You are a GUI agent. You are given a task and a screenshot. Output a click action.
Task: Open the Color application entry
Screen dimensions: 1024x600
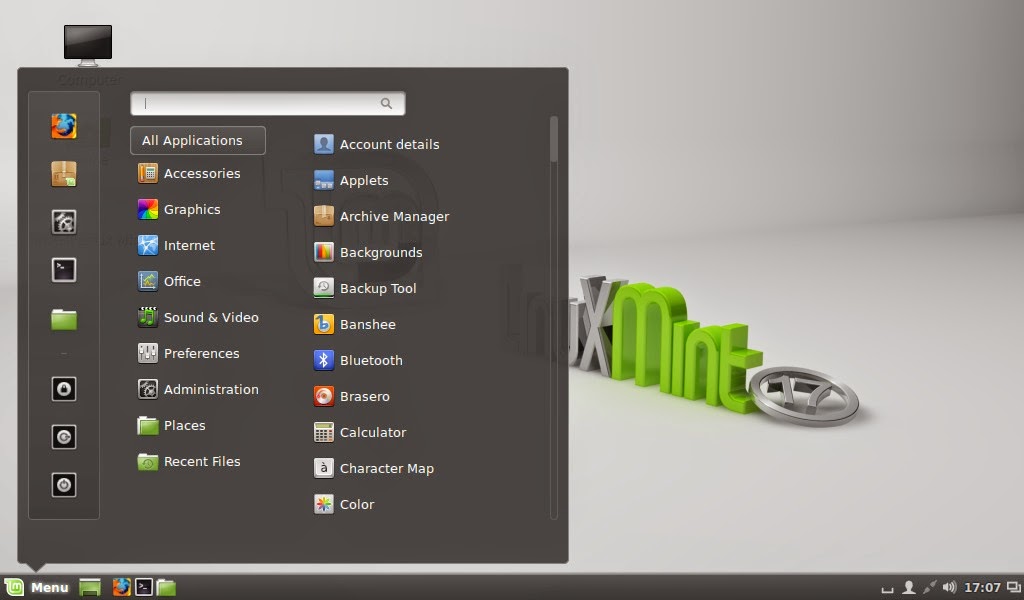344,504
